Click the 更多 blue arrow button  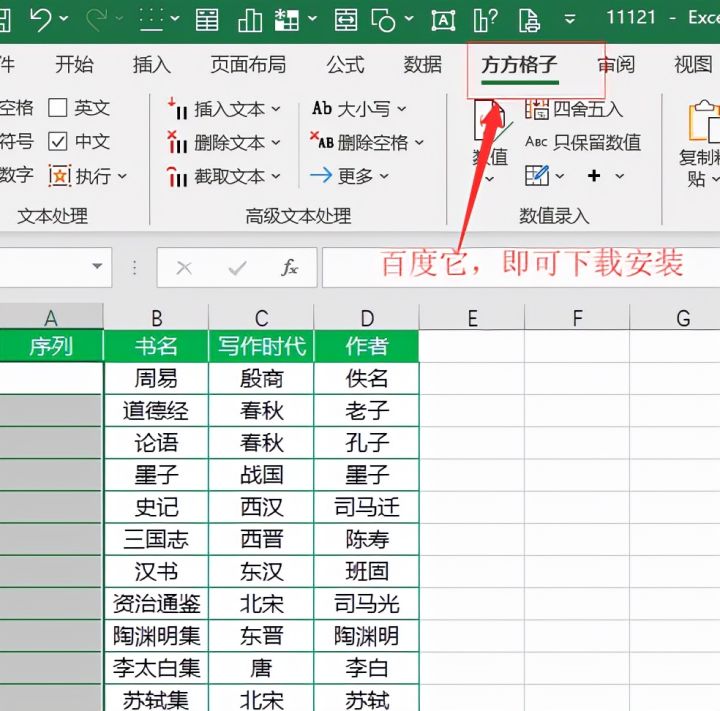pyautogui.click(x=349, y=175)
